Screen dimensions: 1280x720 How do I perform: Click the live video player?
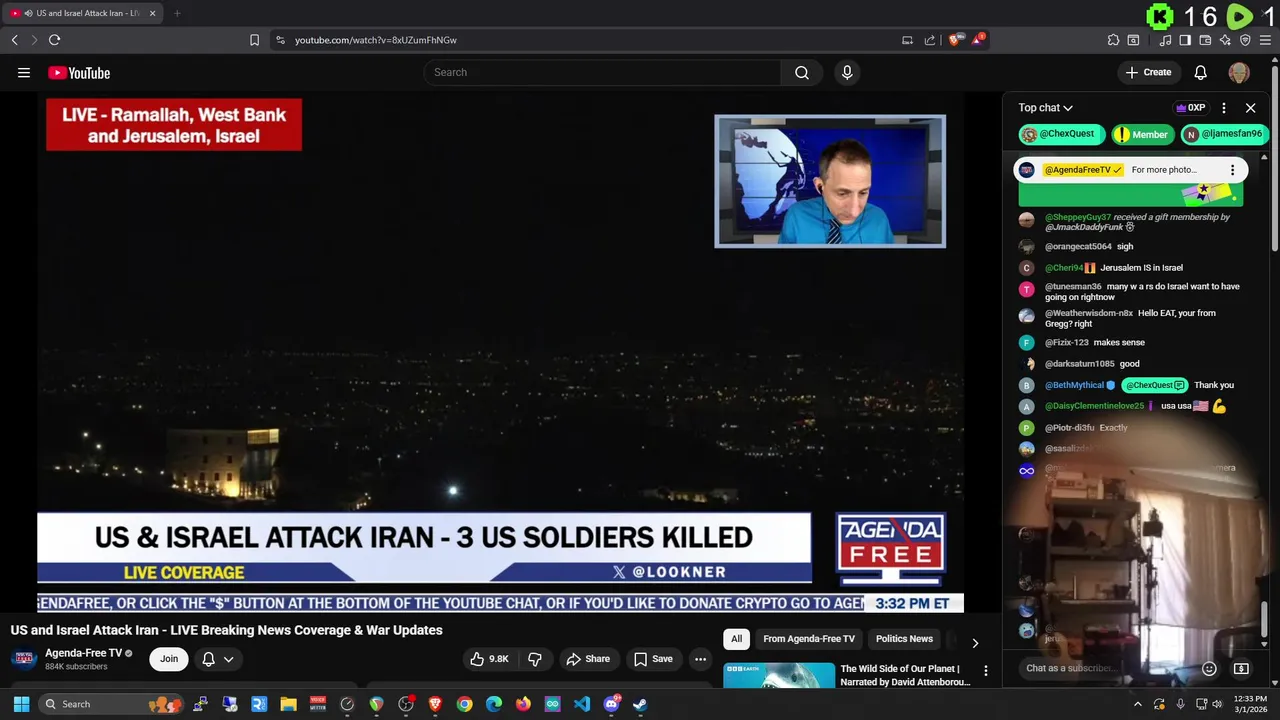tap(500, 353)
